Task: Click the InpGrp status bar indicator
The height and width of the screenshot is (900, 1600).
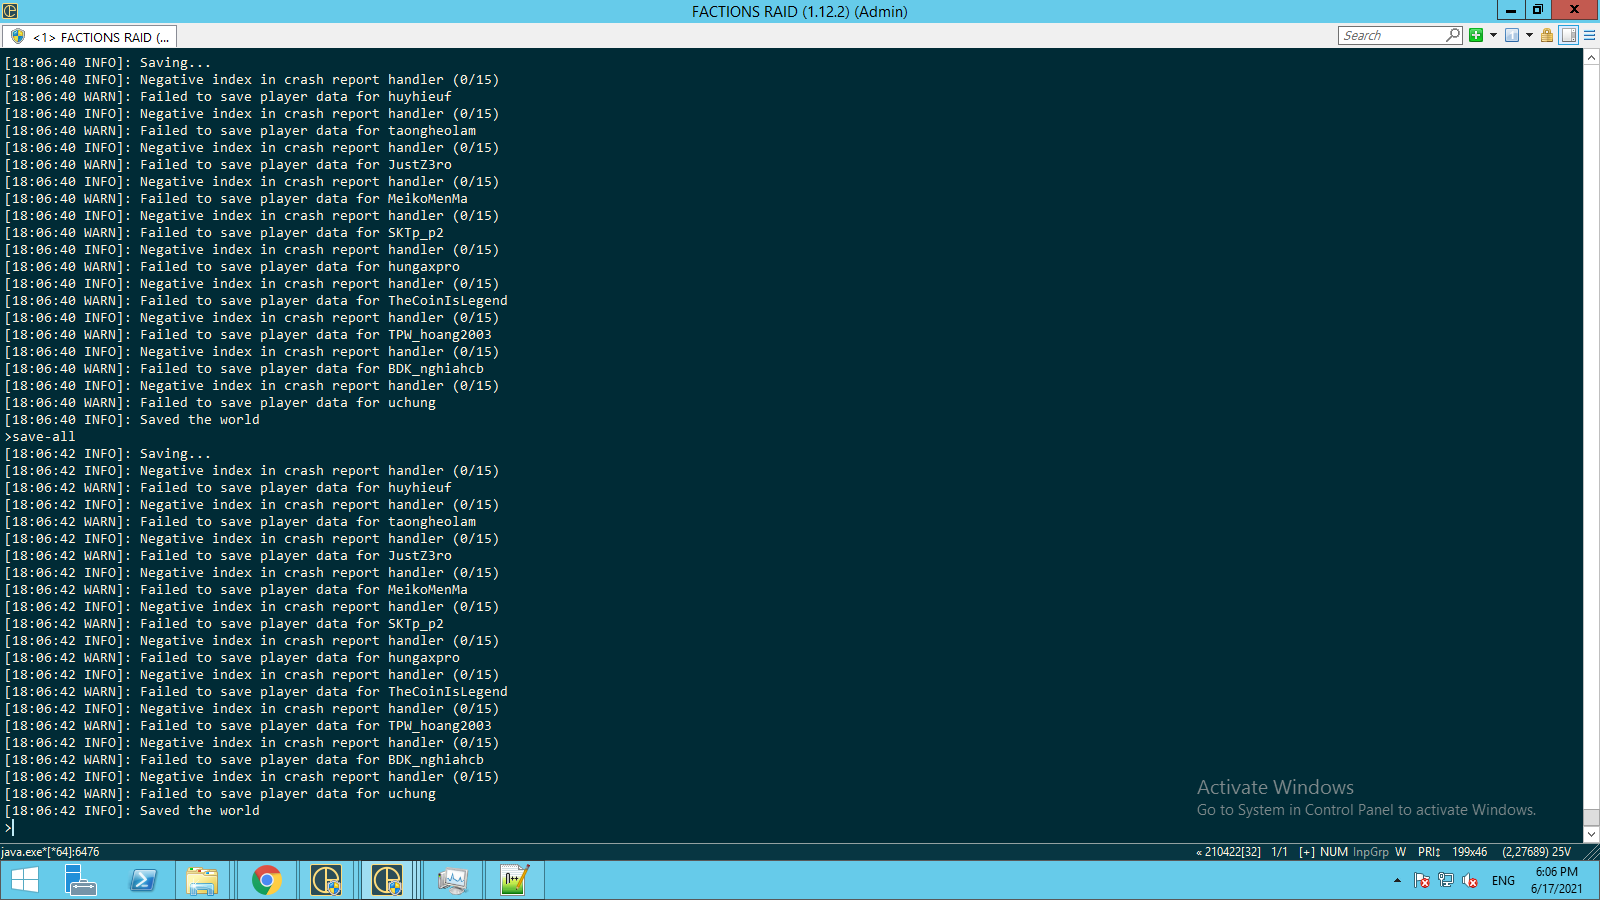Action: pyautogui.click(x=1371, y=852)
